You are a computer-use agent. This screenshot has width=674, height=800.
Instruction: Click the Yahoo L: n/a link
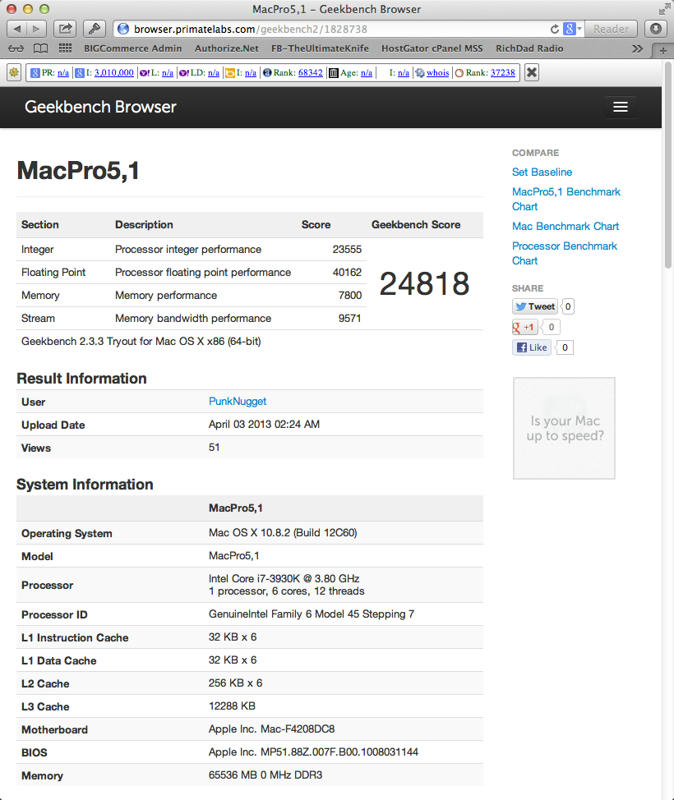coord(167,73)
